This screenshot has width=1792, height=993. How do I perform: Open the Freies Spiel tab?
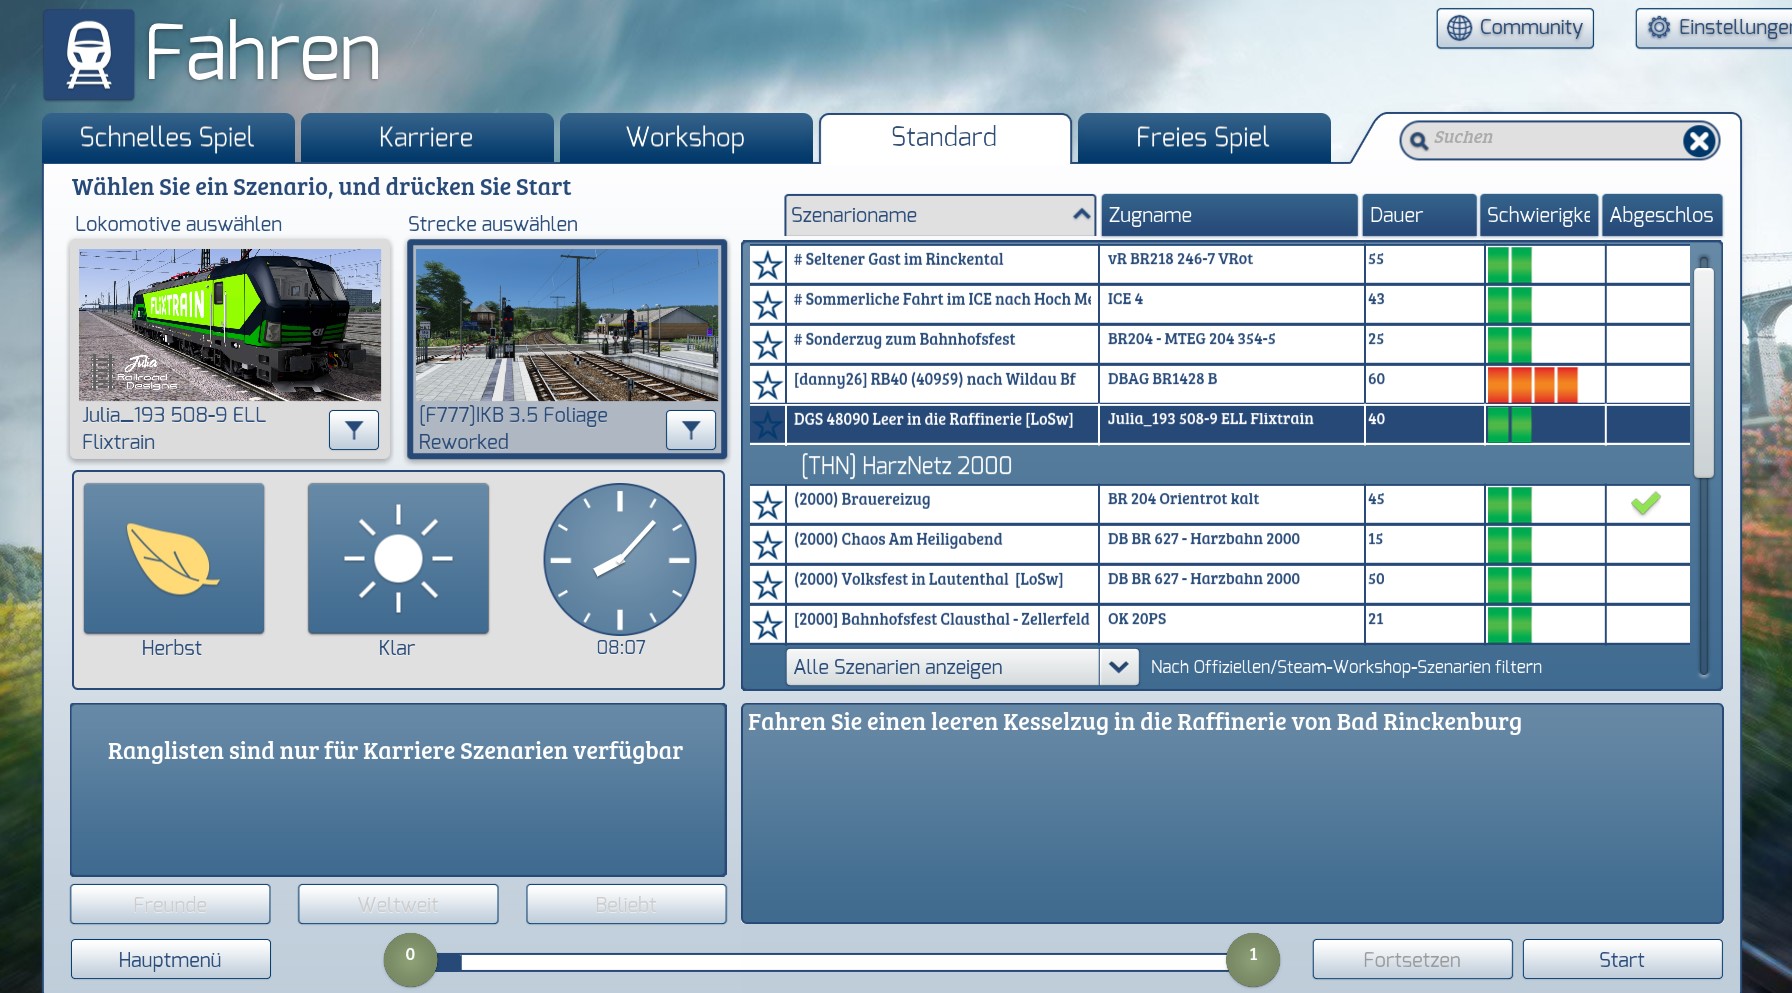click(x=1203, y=138)
